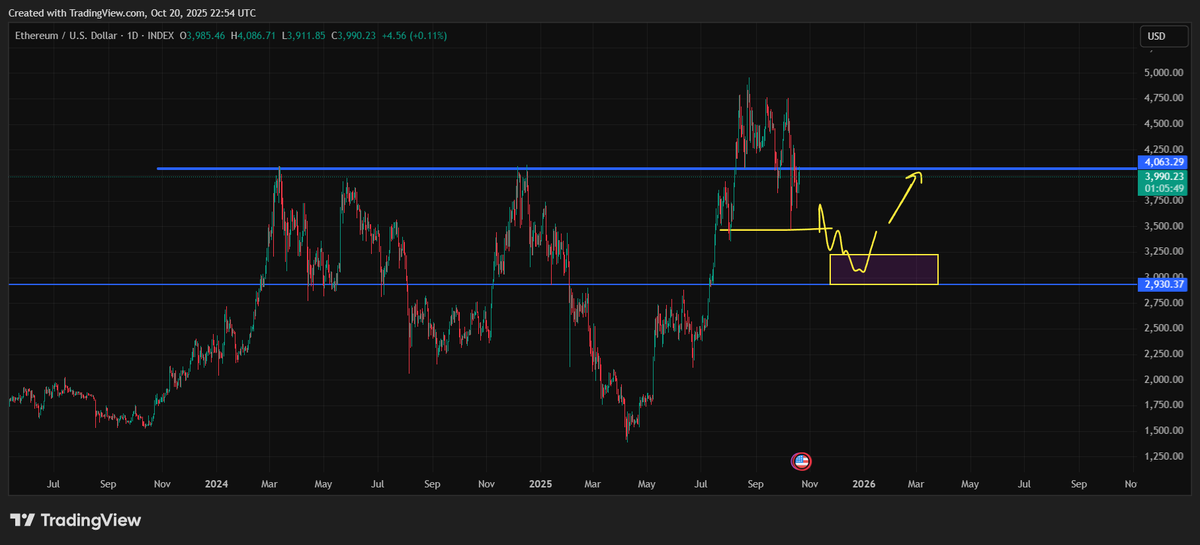Click the 1,500.00 price axis label
Viewport: 1200px width, 545px height.
point(1164,431)
